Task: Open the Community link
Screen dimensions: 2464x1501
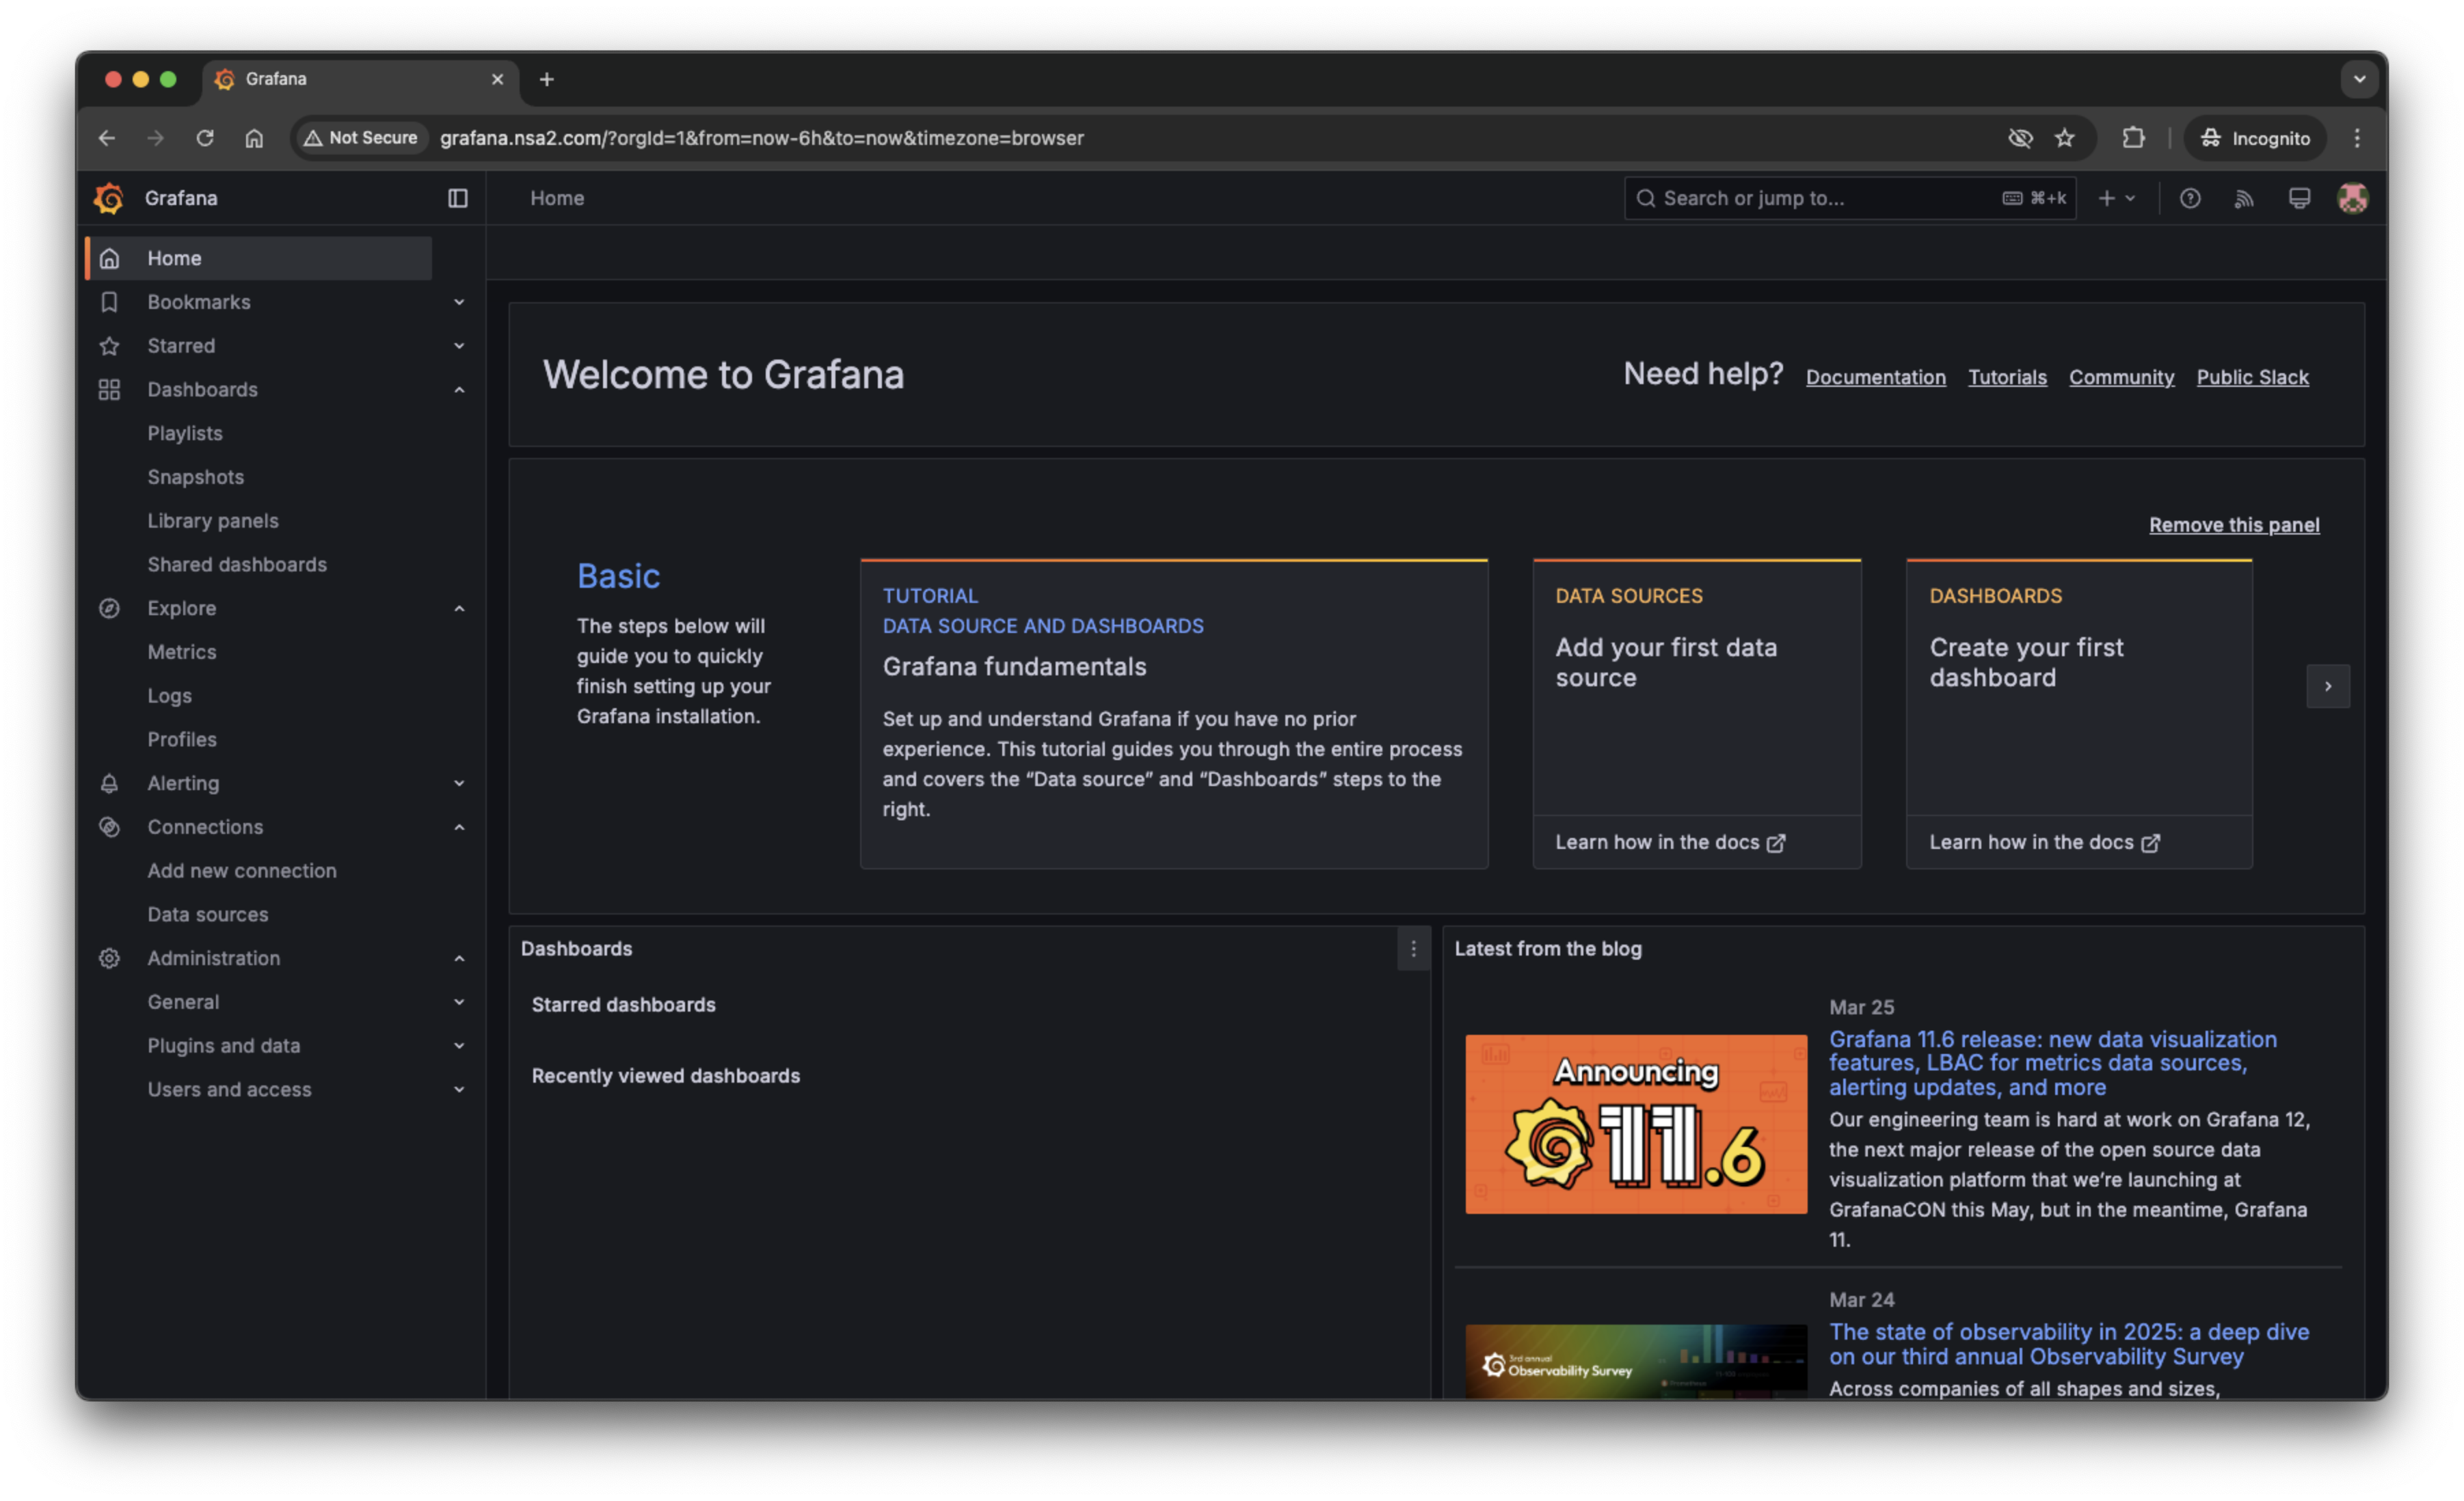Action: click(x=2121, y=377)
